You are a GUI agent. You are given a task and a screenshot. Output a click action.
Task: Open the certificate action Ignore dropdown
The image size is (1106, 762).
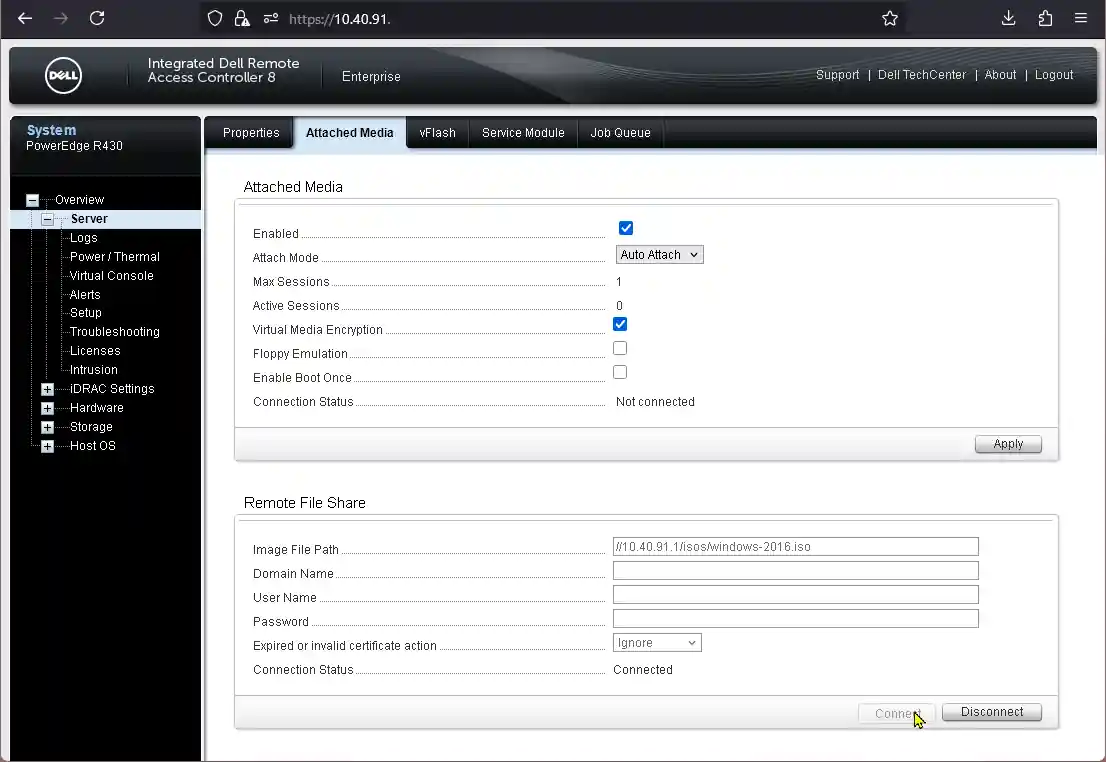pyautogui.click(x=657, y=643)
